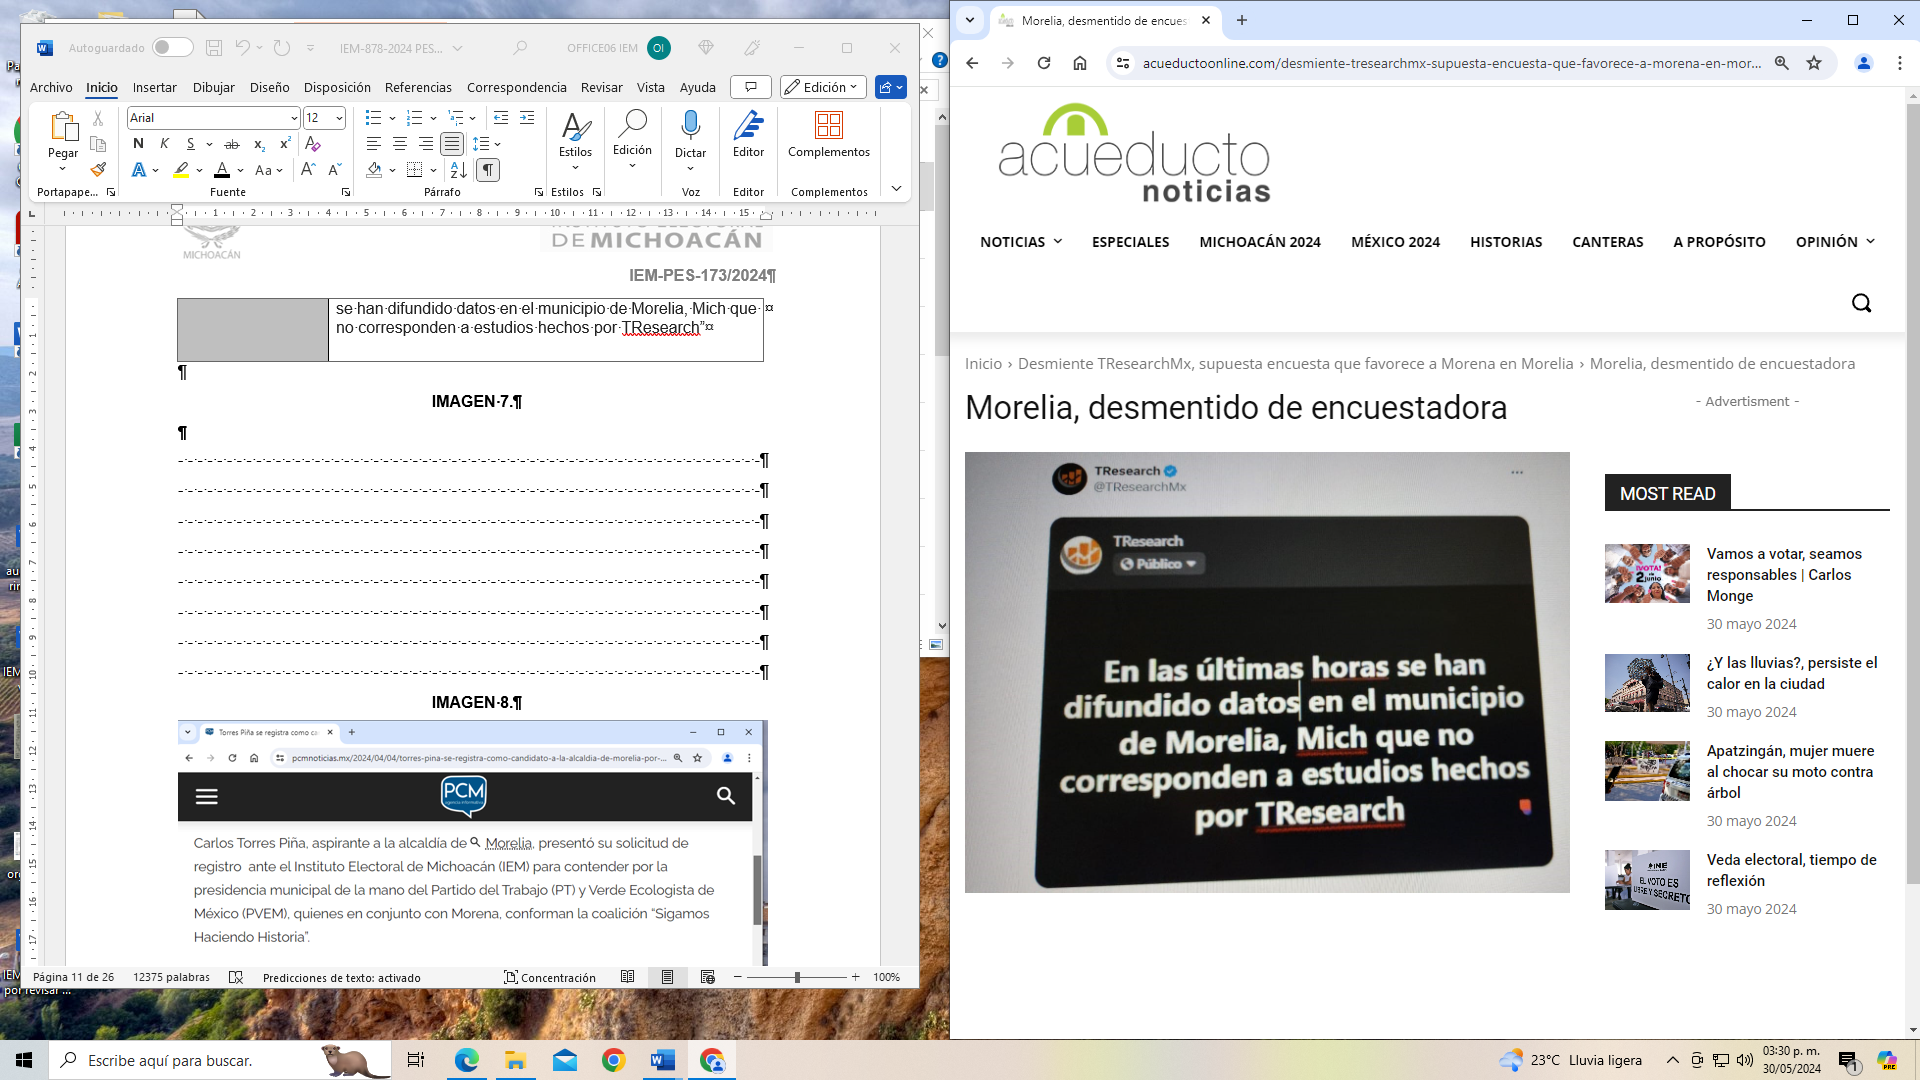This screenshot has height=1080, width=1920.
Task: Sort paragraph content alphabetically
Action: click(x=458, y=170)
